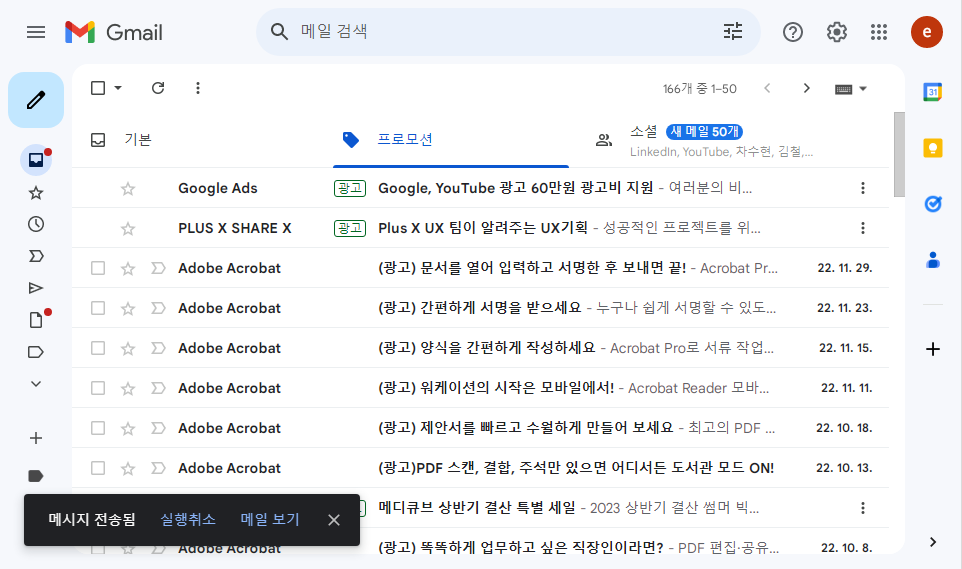Open input tools keyboard dropdown
Image resolution: width=962 pixels, height=569 pixels.
(x=851, y=89)
